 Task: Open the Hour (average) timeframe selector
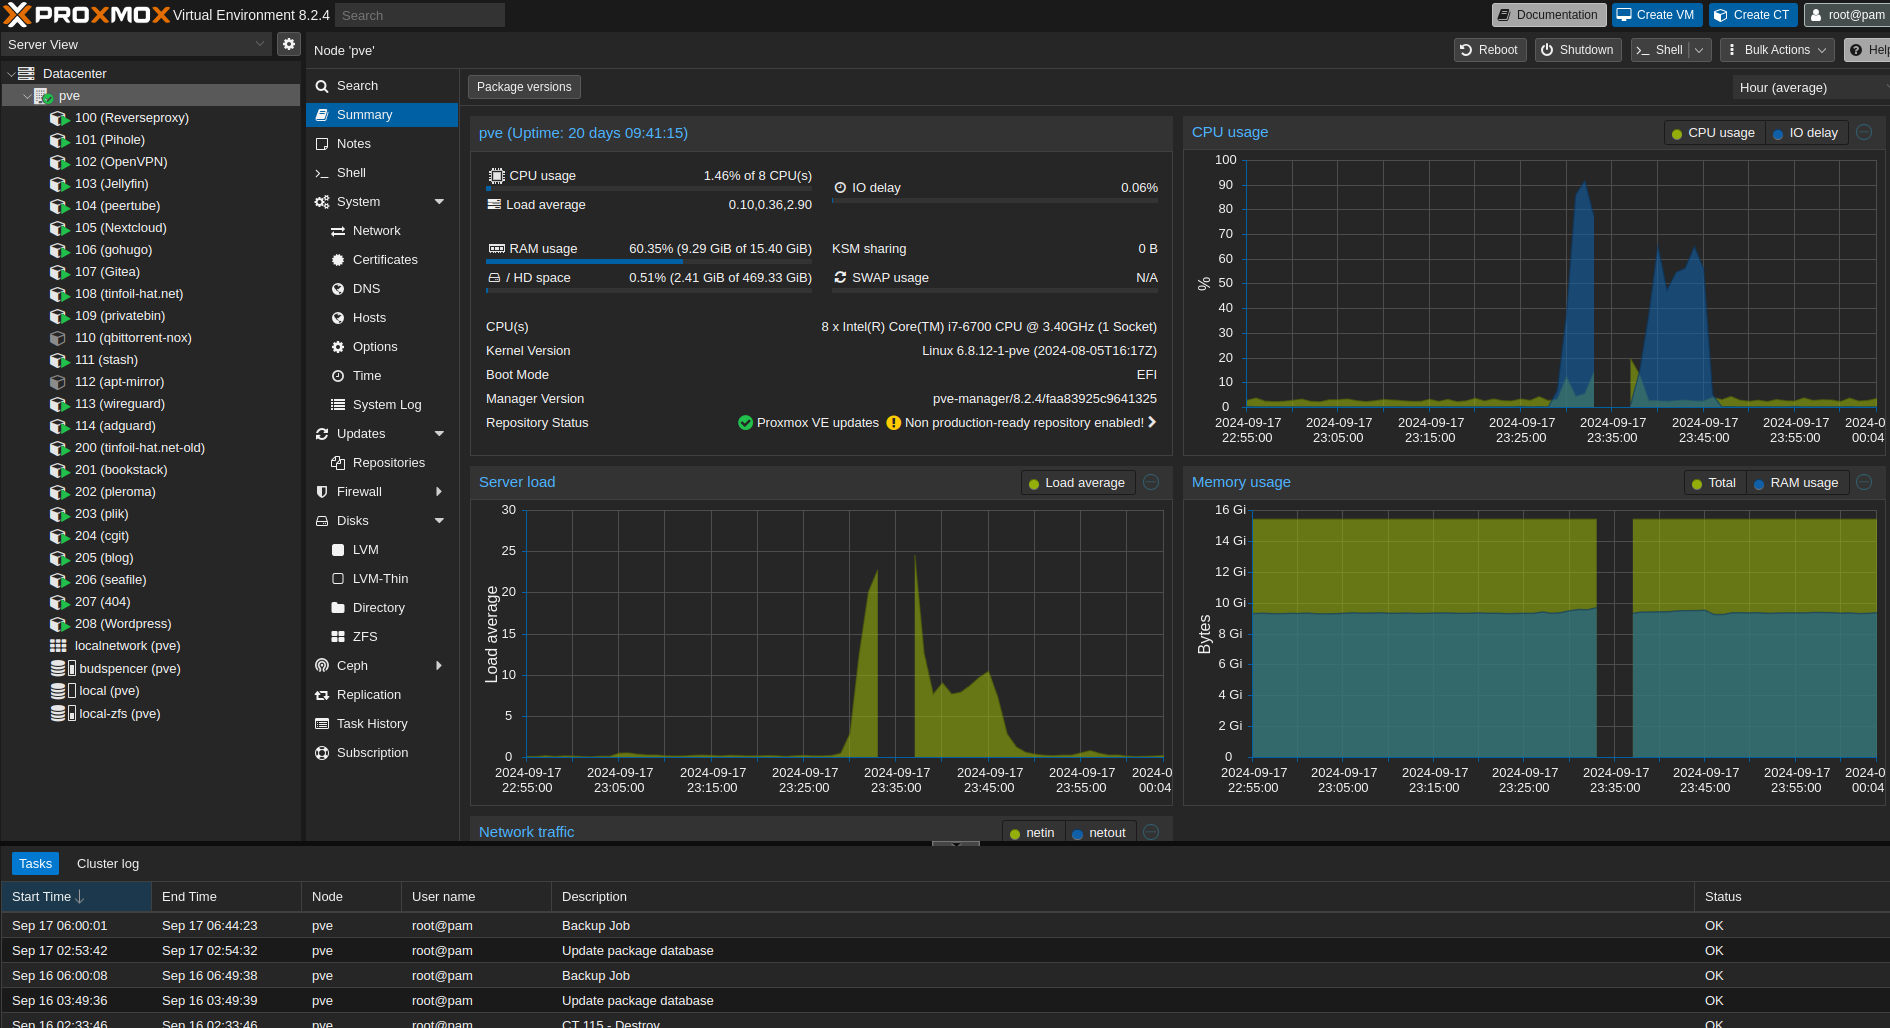[x=1810, y=88]
